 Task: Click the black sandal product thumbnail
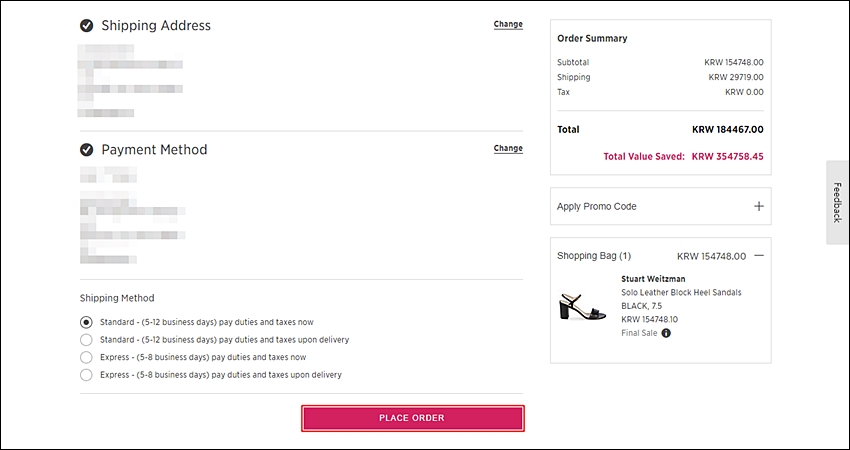tap(582, 306)
